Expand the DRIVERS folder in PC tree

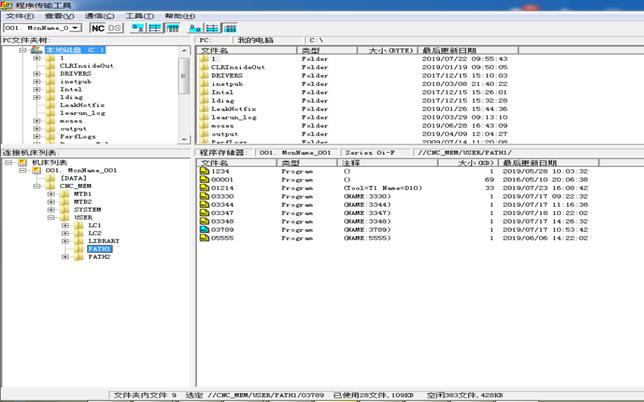pyautogui.click(x=37, y=74)
